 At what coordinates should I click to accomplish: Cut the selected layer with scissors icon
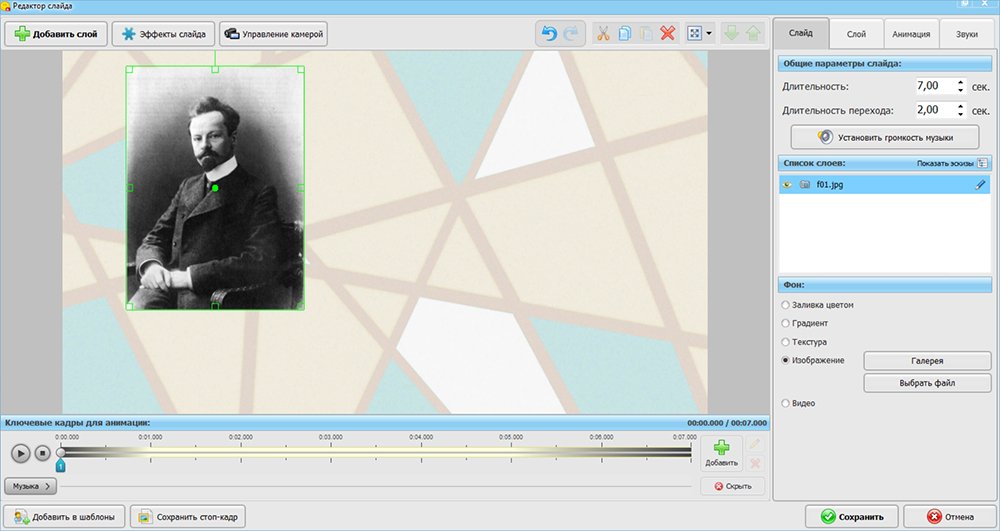603,34
